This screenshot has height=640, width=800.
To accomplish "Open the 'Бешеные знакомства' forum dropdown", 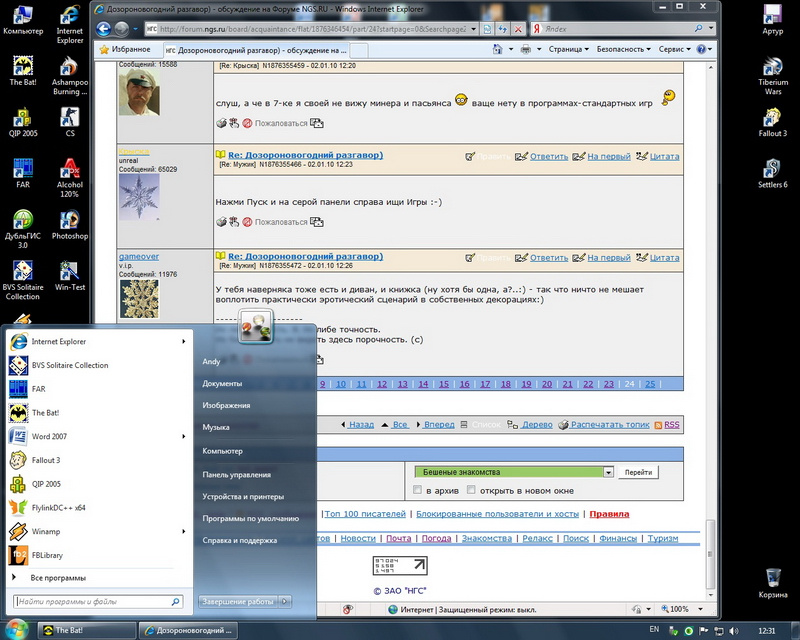I will pos(514,472).
